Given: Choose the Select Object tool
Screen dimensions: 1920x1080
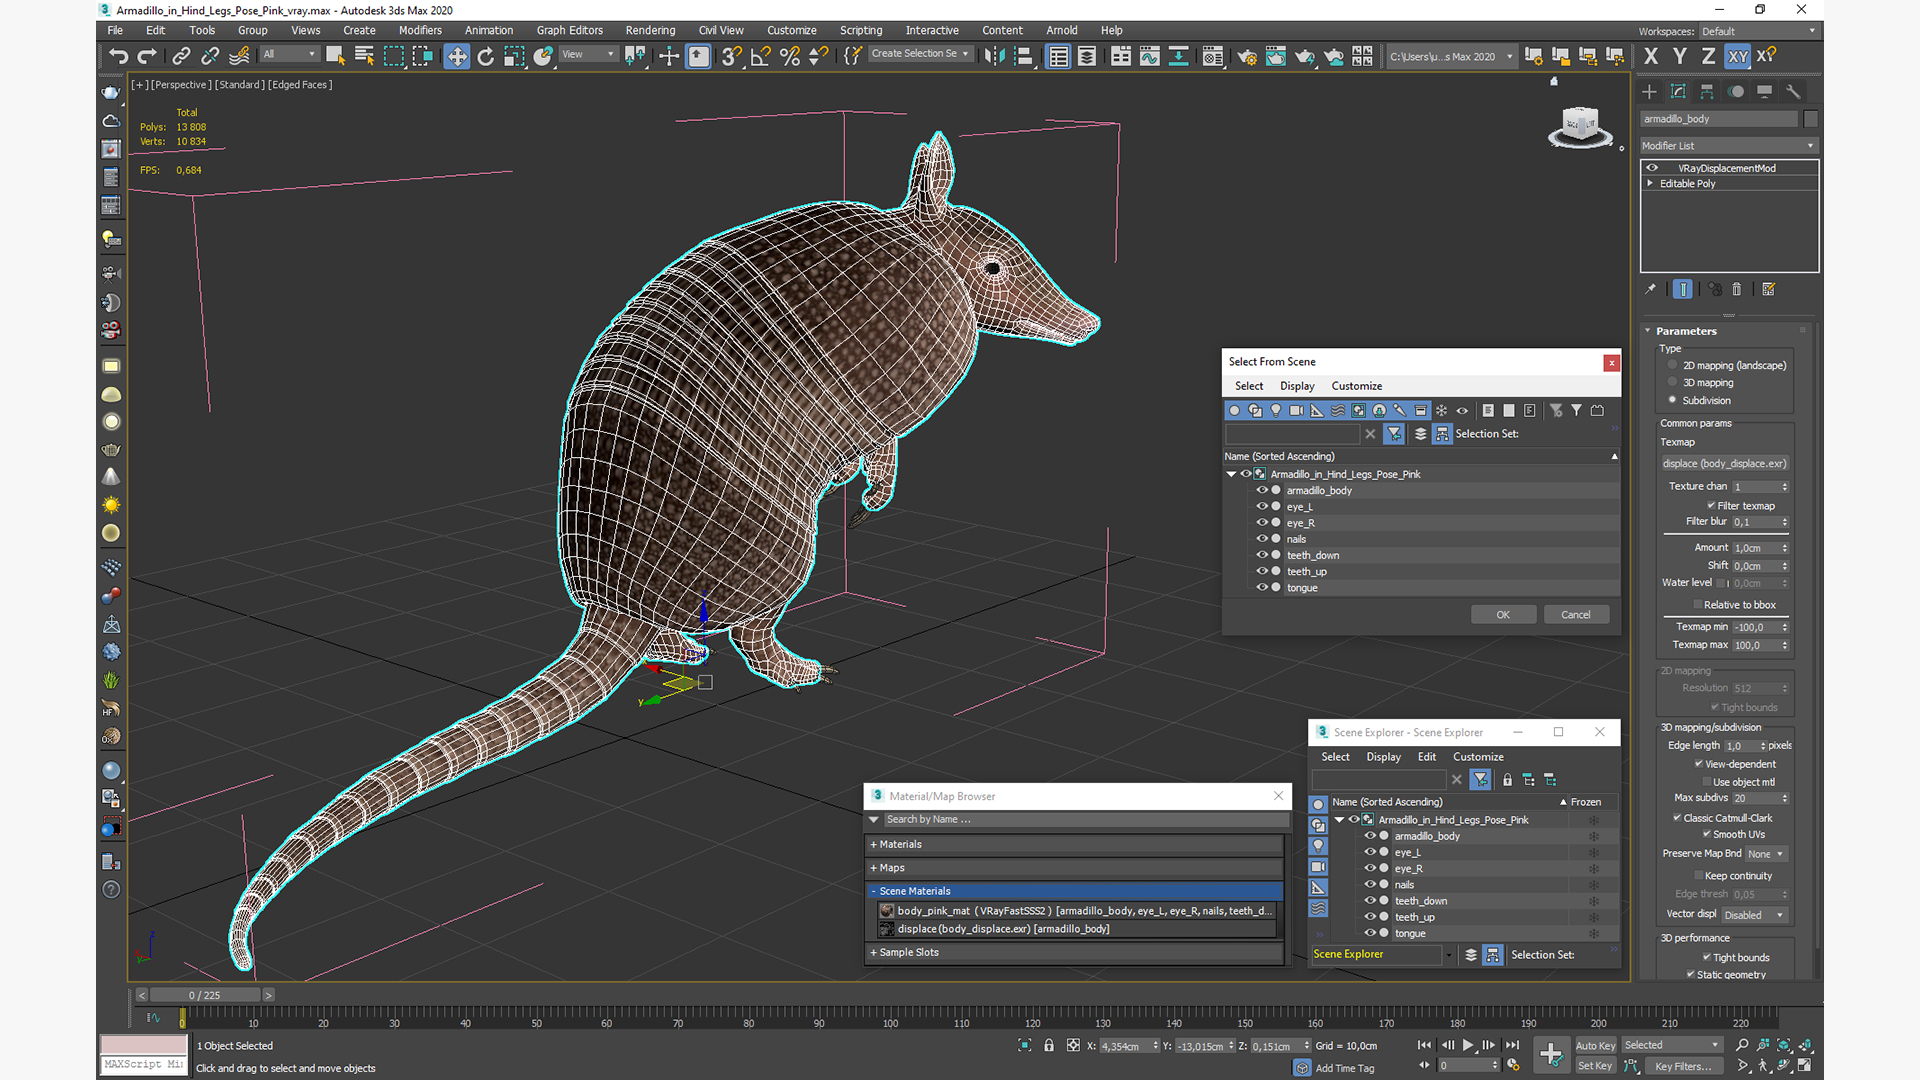Looking at the screenshot, I should click(335, 56).
